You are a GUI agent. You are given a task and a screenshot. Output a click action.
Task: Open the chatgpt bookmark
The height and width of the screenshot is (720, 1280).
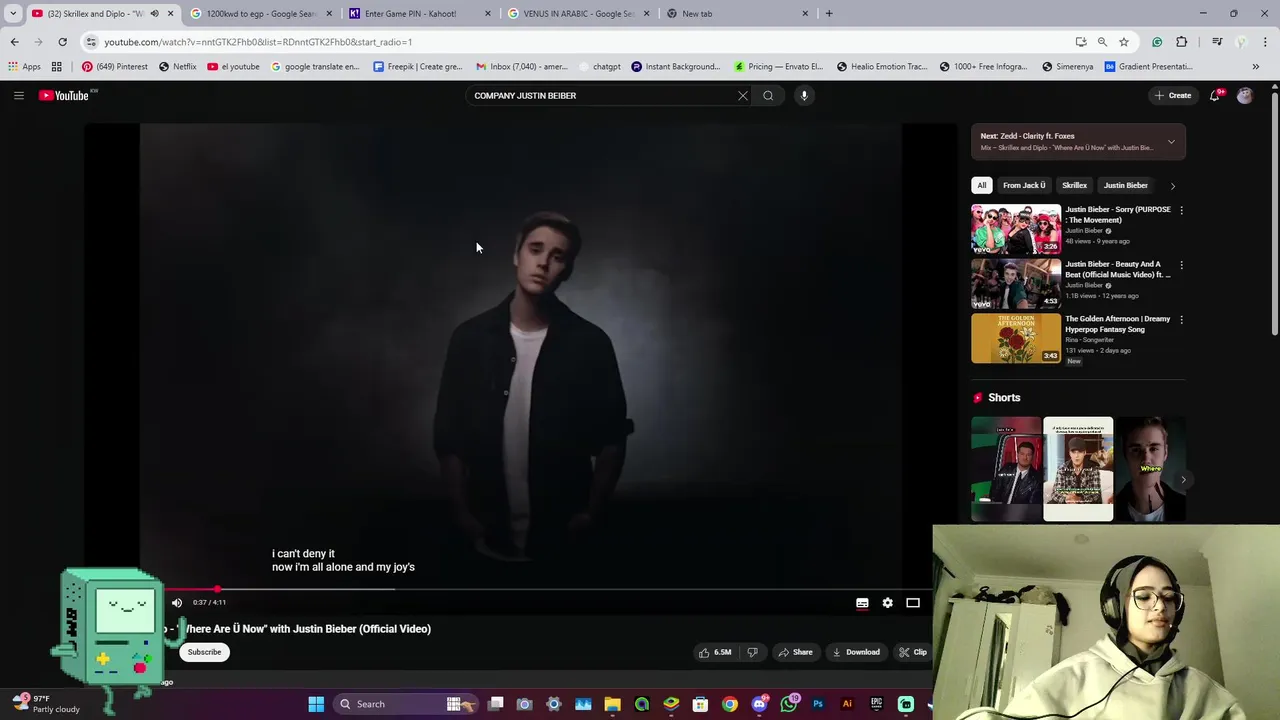coord(599,67)
